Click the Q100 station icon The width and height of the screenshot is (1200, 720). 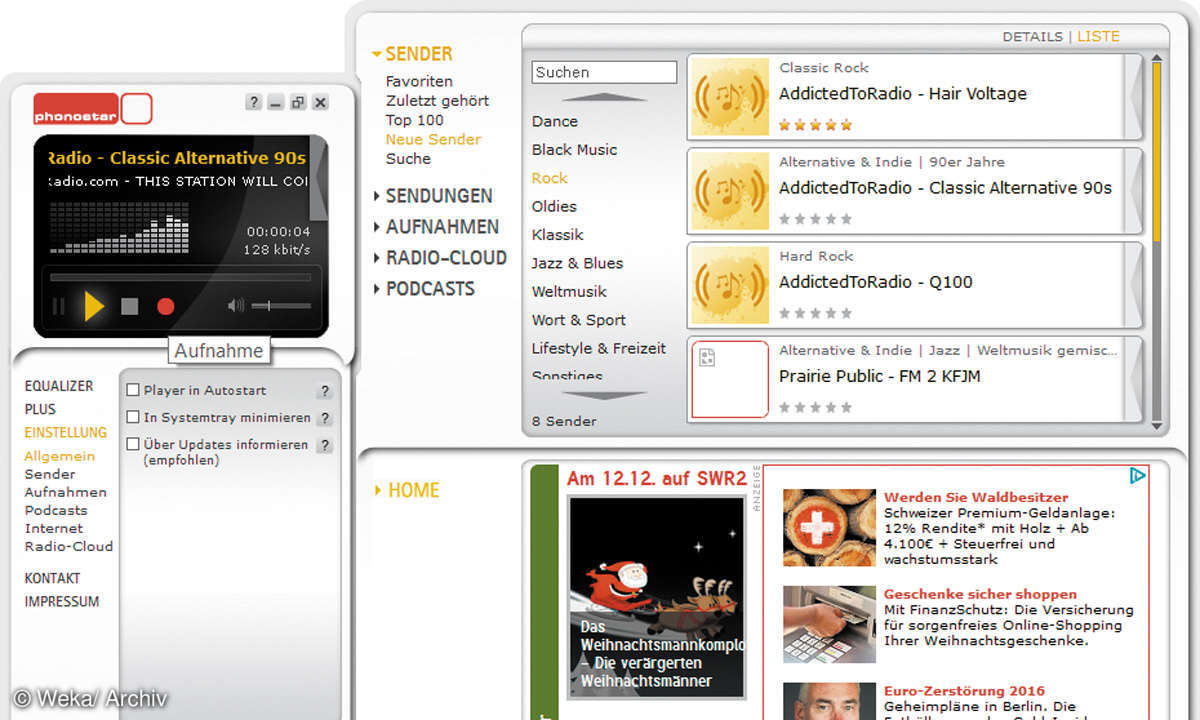pos(728,284)
